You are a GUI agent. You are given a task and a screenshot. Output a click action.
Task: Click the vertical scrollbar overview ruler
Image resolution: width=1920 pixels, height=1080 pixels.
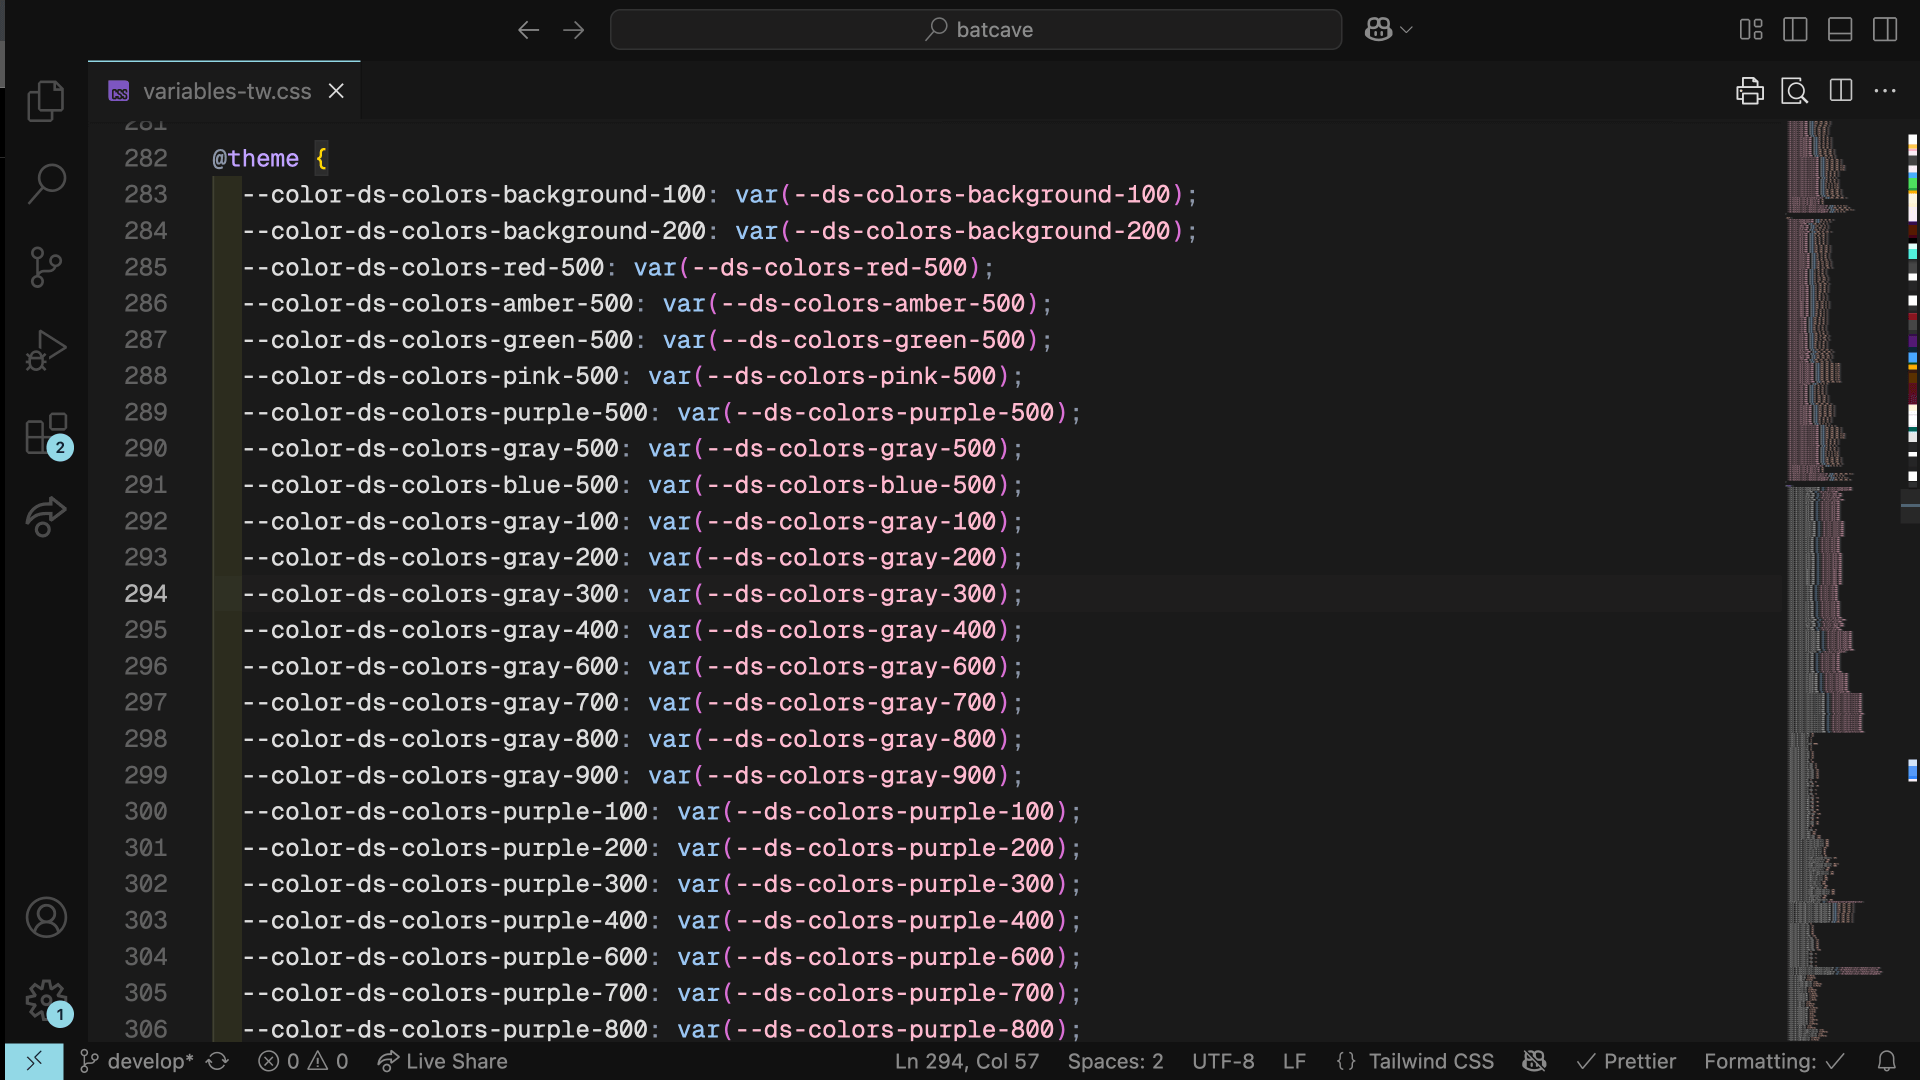(1912, 580)
